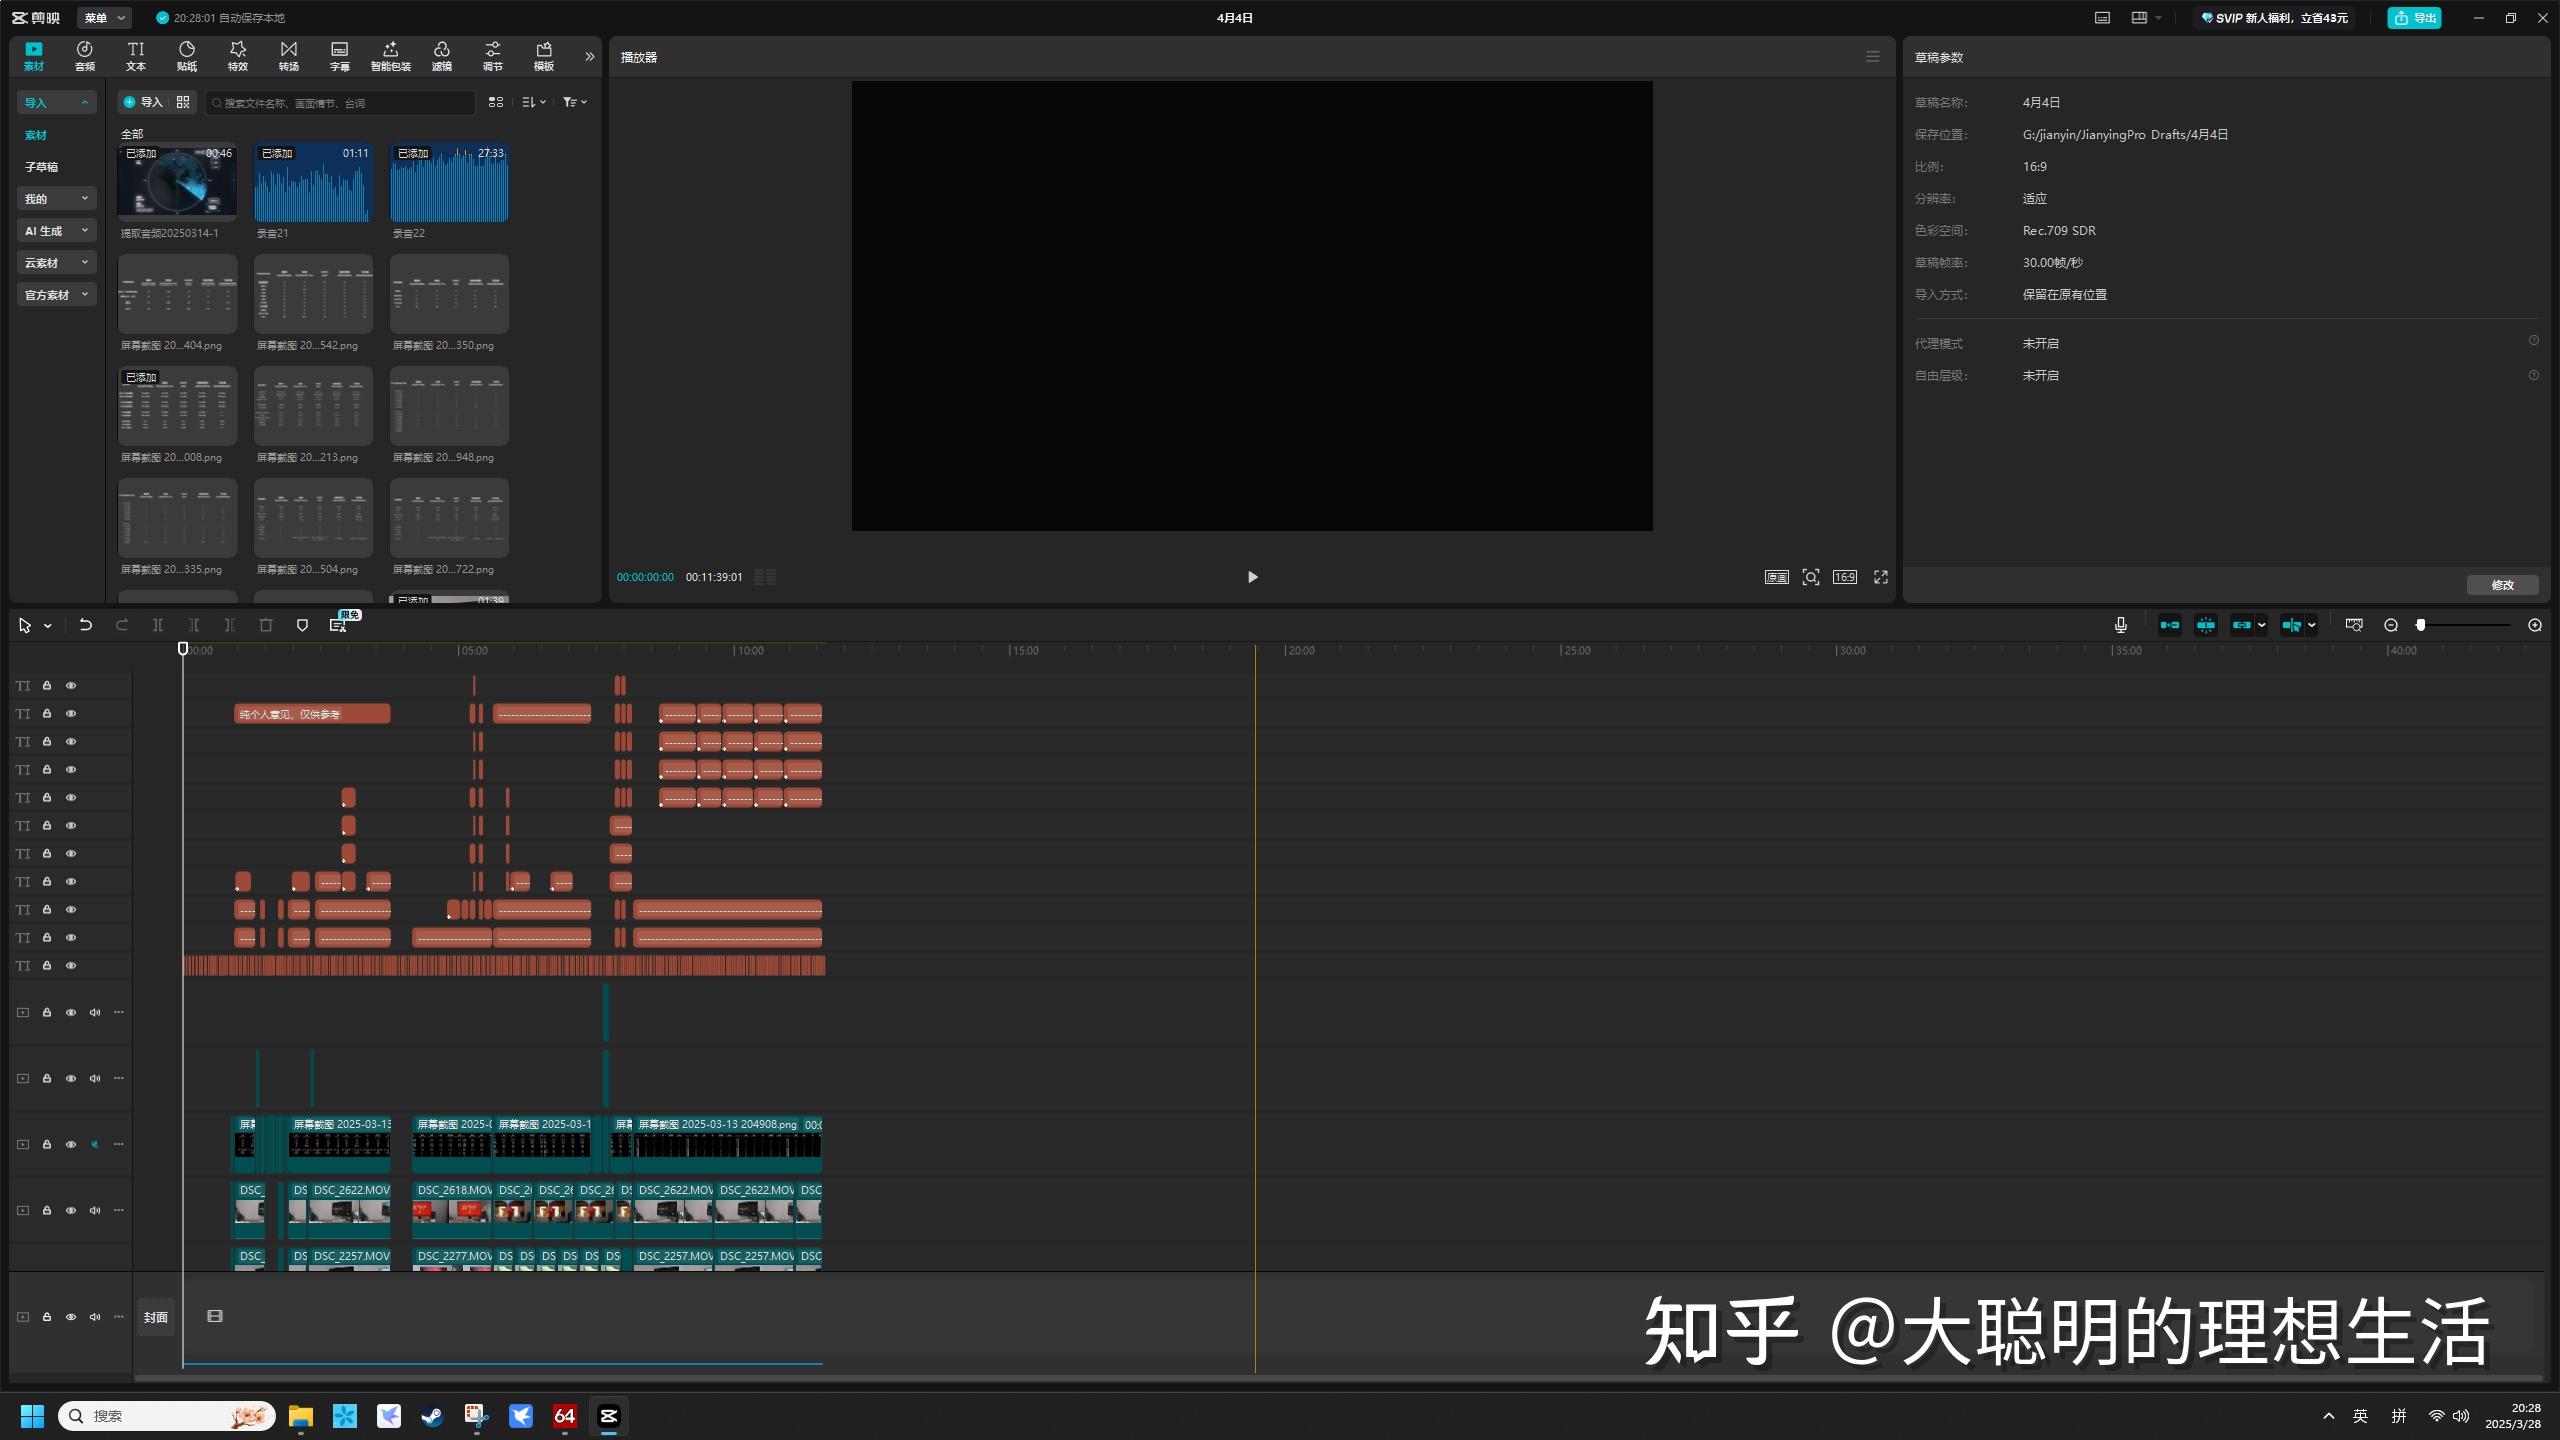Click the timeline zoom-in magnifier icon
2560x1440 pixels.
pos(2536,624)
